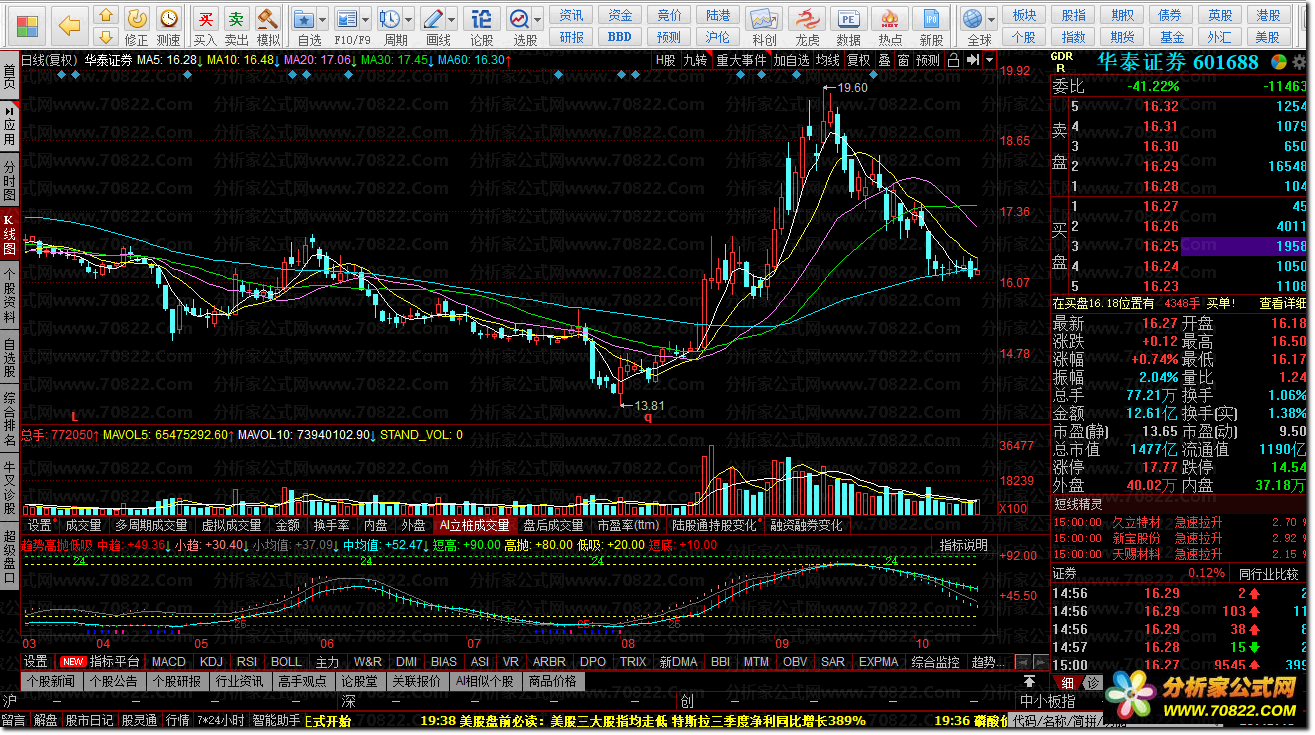Expand the 全球 dropdown arrow

coord(992,18)
